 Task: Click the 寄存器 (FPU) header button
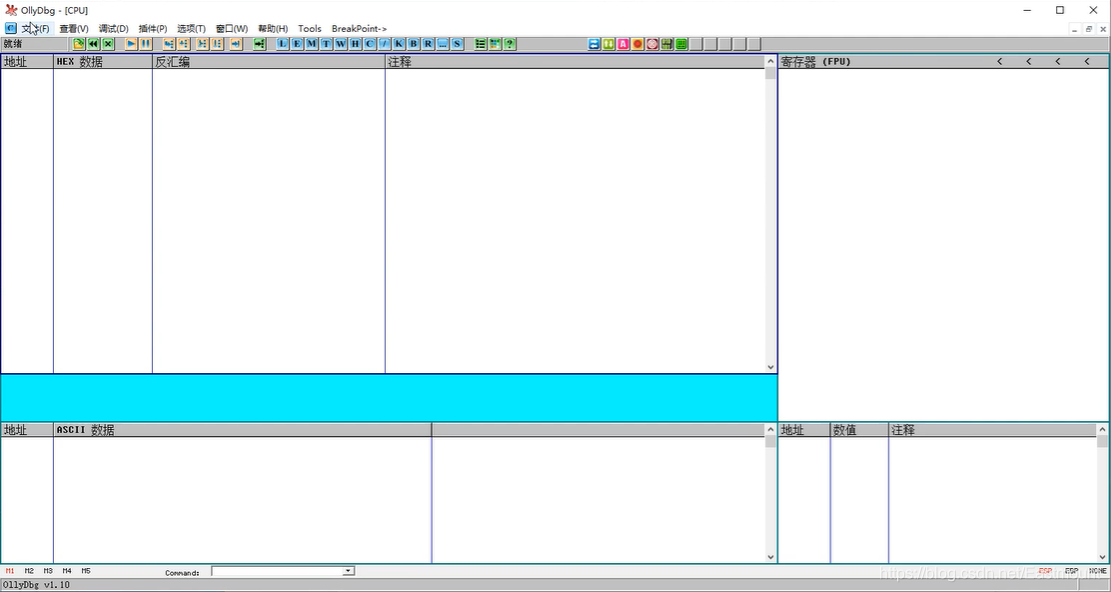(816, 62)
